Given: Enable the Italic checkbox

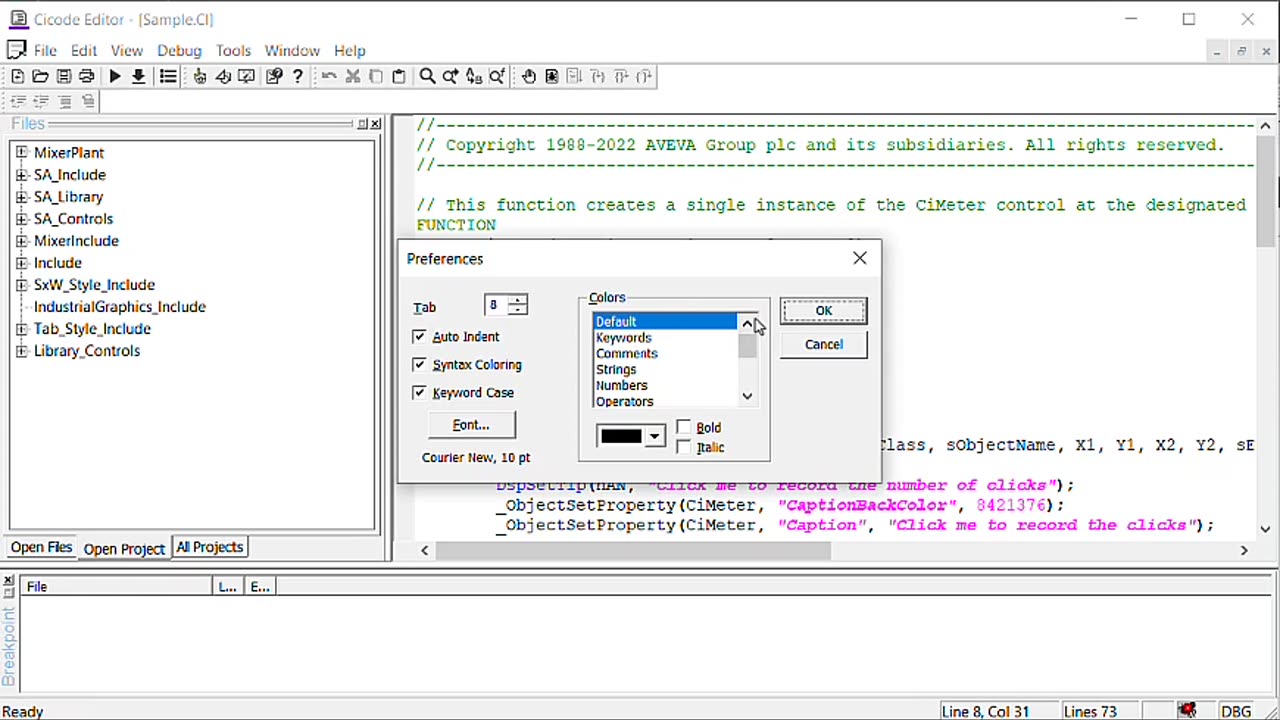Looking at the screenshot, I should pos(684,448).
